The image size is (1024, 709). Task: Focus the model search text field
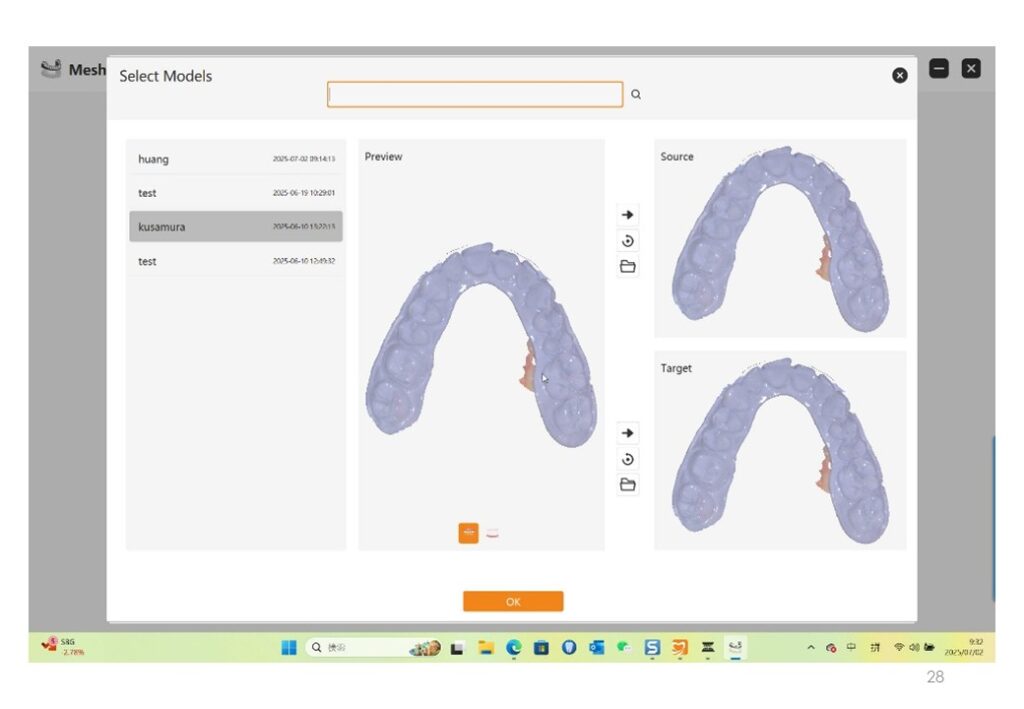click(475, 95)
